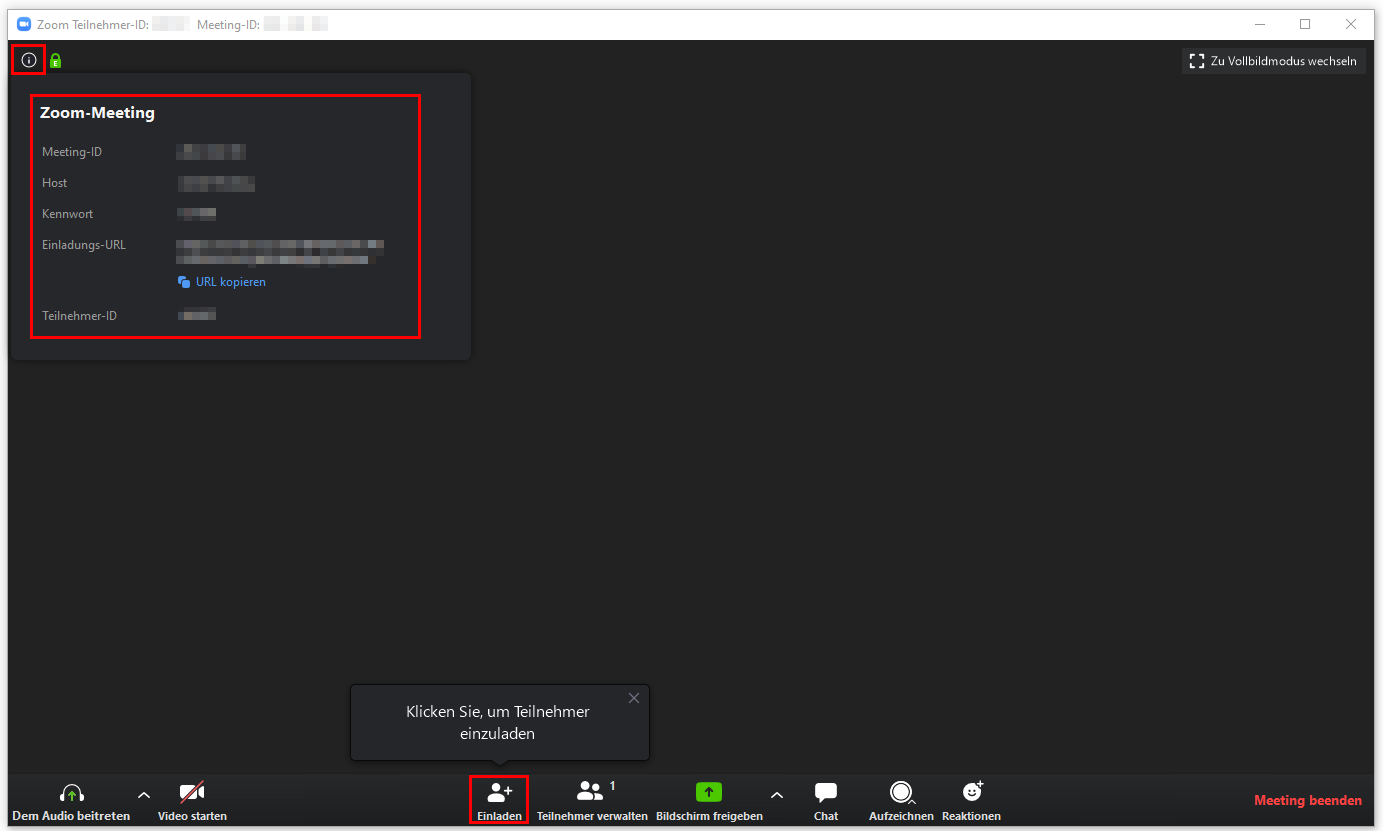Open the Einladen invite participants button

(x=499, y=800)
